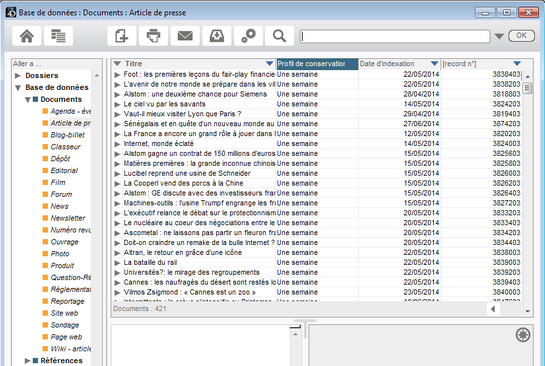Click record number 3838403

506,74
